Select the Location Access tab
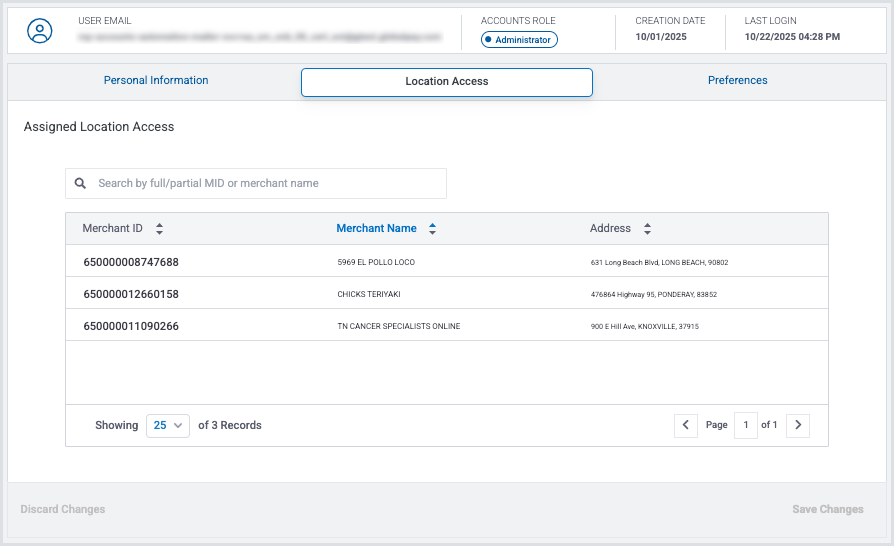This screenshot has height=546, width=894. point(446,82)
